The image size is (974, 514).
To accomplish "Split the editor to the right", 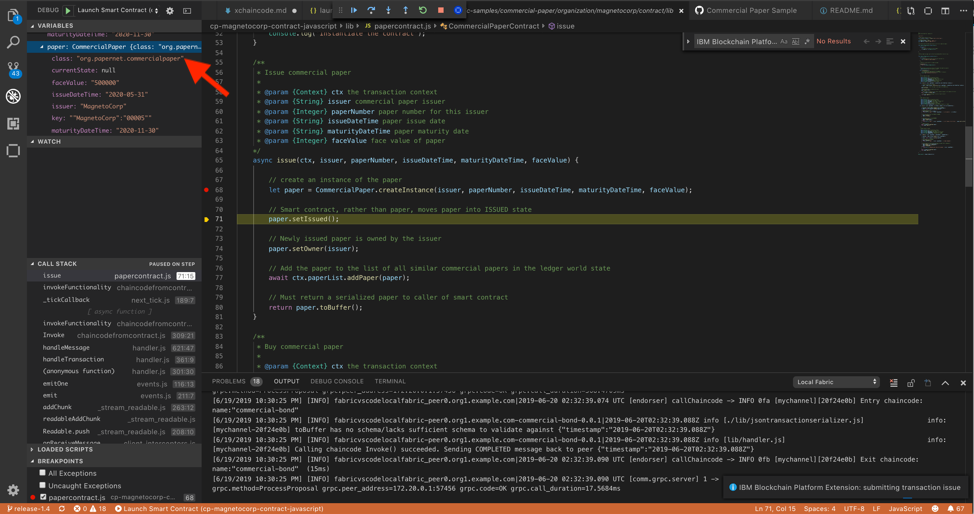I will [945, 11].
